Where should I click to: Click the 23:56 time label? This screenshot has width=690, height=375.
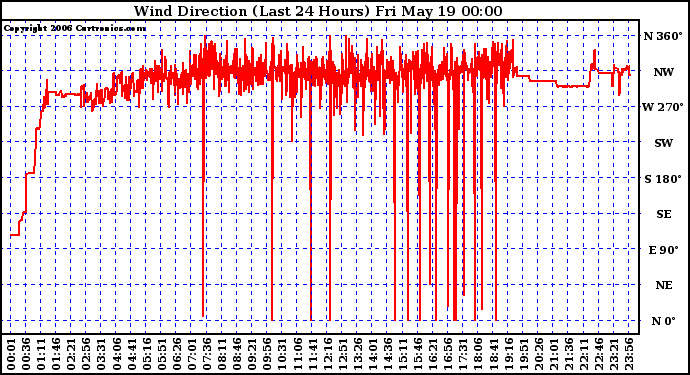coord(628,354)
